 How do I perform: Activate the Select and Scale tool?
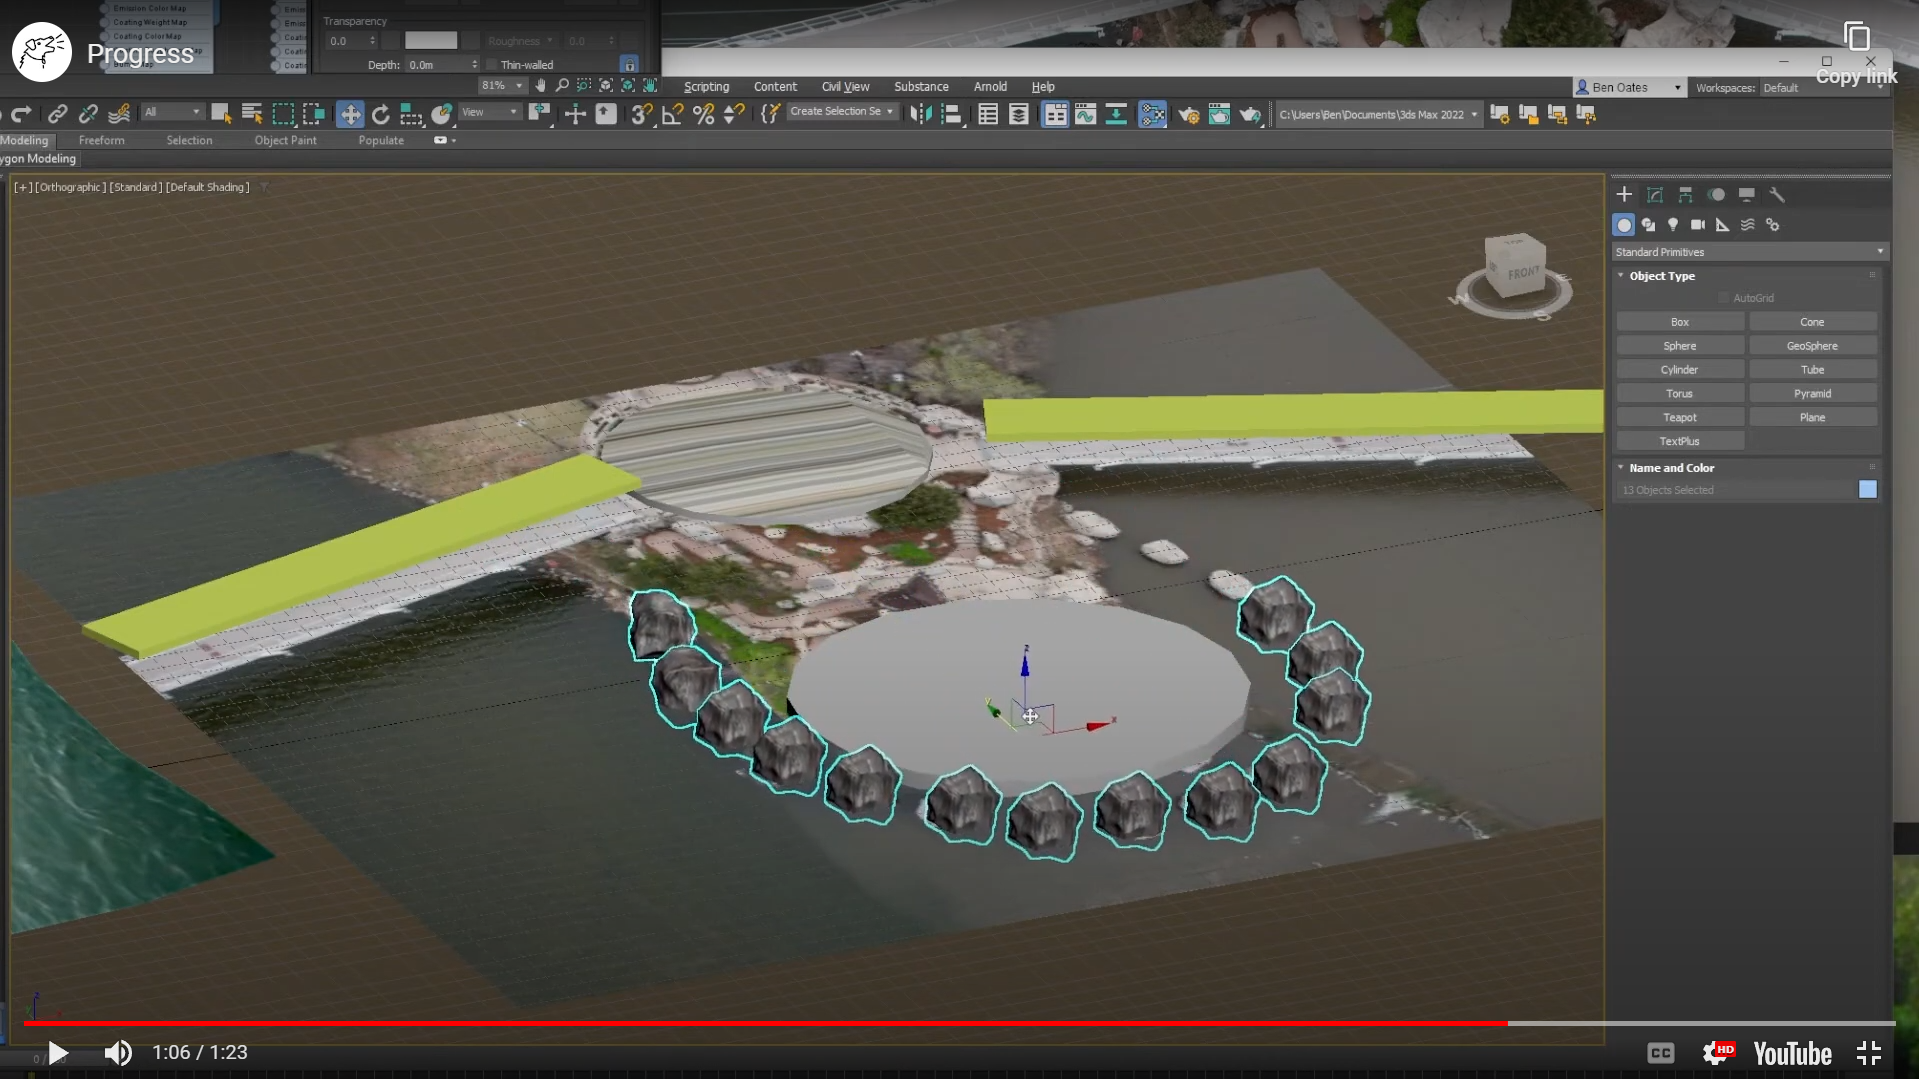[x=411, y=114]
